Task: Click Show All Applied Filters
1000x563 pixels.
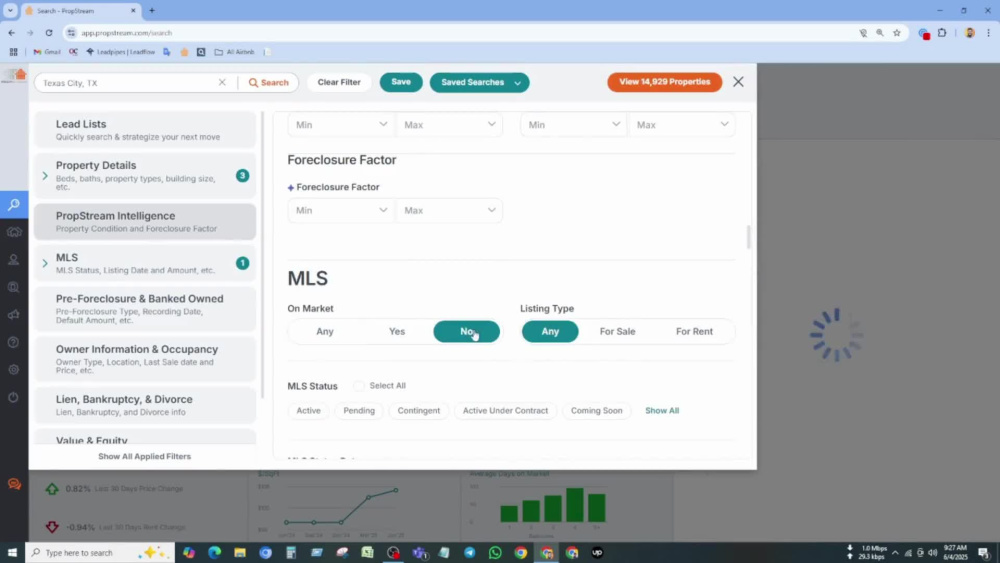Action: pos(144,457)
